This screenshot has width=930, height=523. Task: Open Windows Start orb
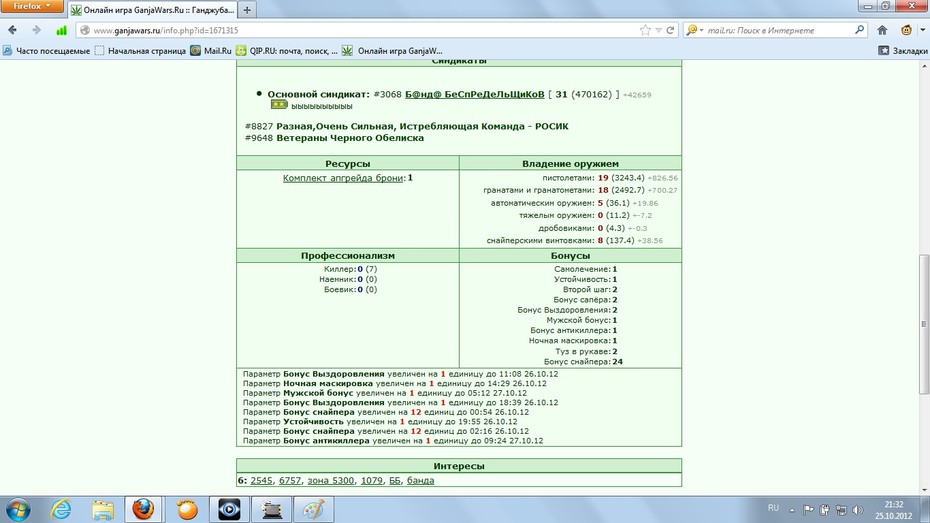[18, 509]
